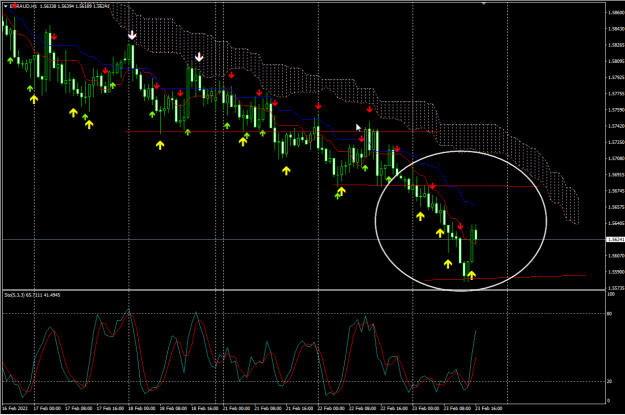The height and width of the screenshot is (415, 625).
Task: Click the 23 Feb 16:00 time label
Action: (489, 408)
